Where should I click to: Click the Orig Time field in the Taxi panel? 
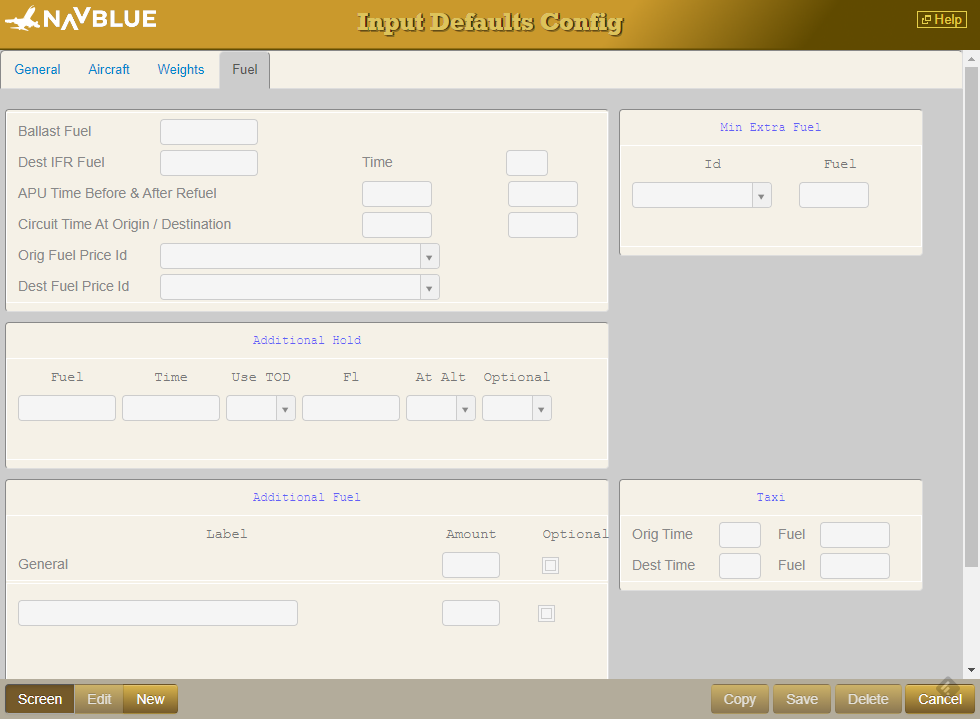click(739, 534)
